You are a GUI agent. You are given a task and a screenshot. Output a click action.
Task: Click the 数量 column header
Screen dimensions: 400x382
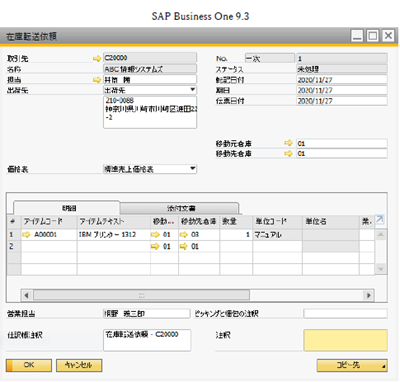point(236,221)
